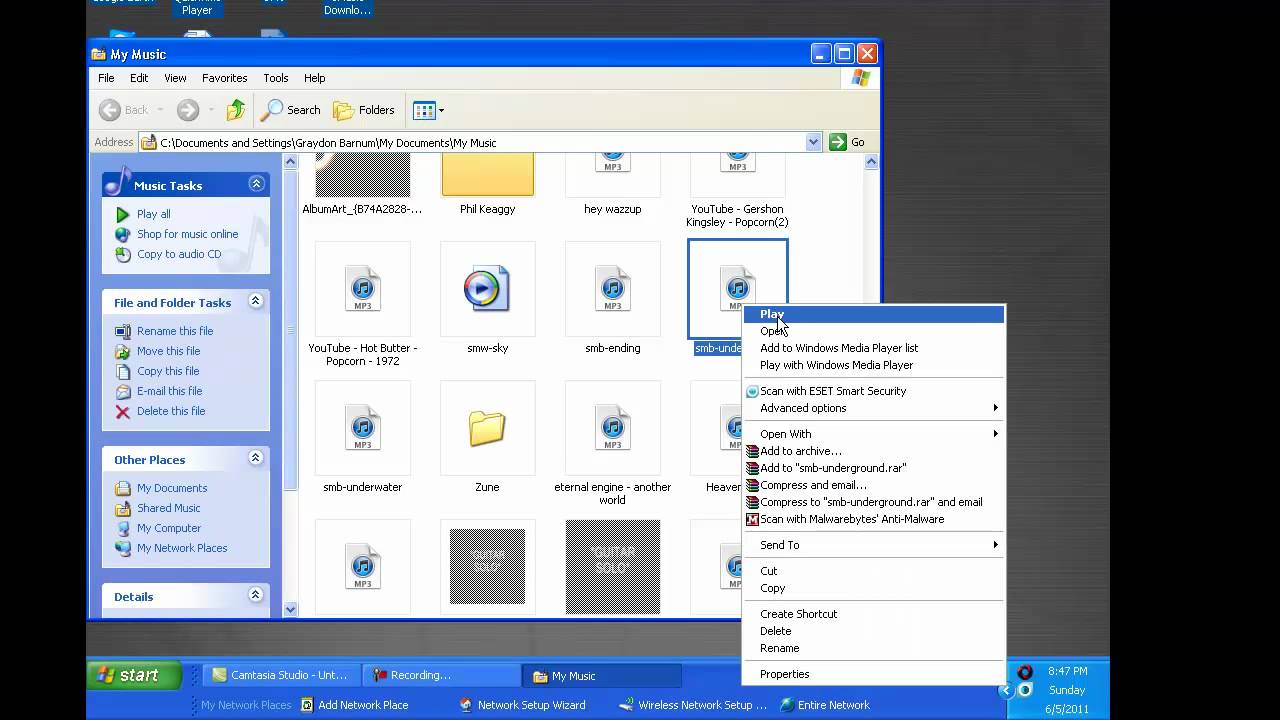
Task: Open My Computer in Other Places
Action: pyautogui.click(x=169, y=528)
